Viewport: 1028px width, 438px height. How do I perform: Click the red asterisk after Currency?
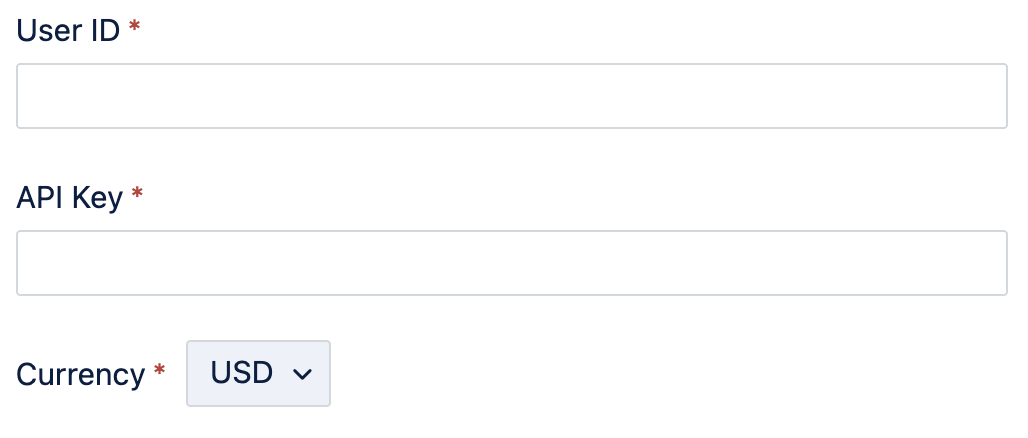(x=160, y=372)
